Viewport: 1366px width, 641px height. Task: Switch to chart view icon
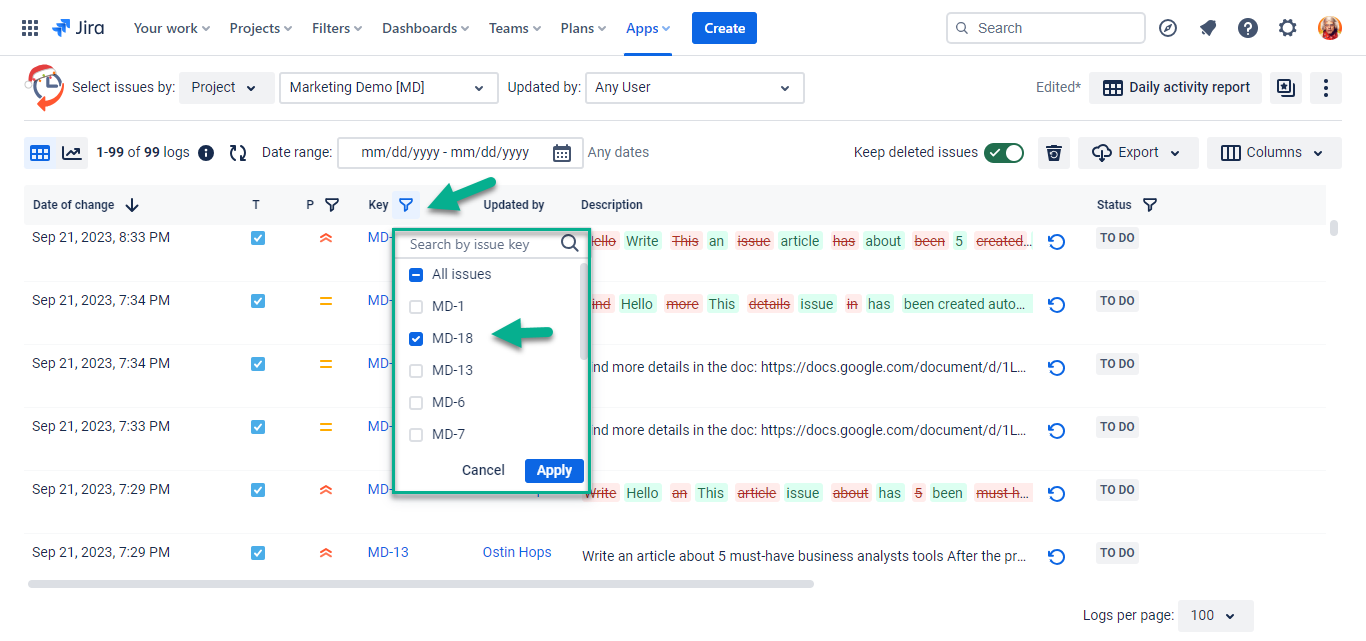(x=71, y=153)
